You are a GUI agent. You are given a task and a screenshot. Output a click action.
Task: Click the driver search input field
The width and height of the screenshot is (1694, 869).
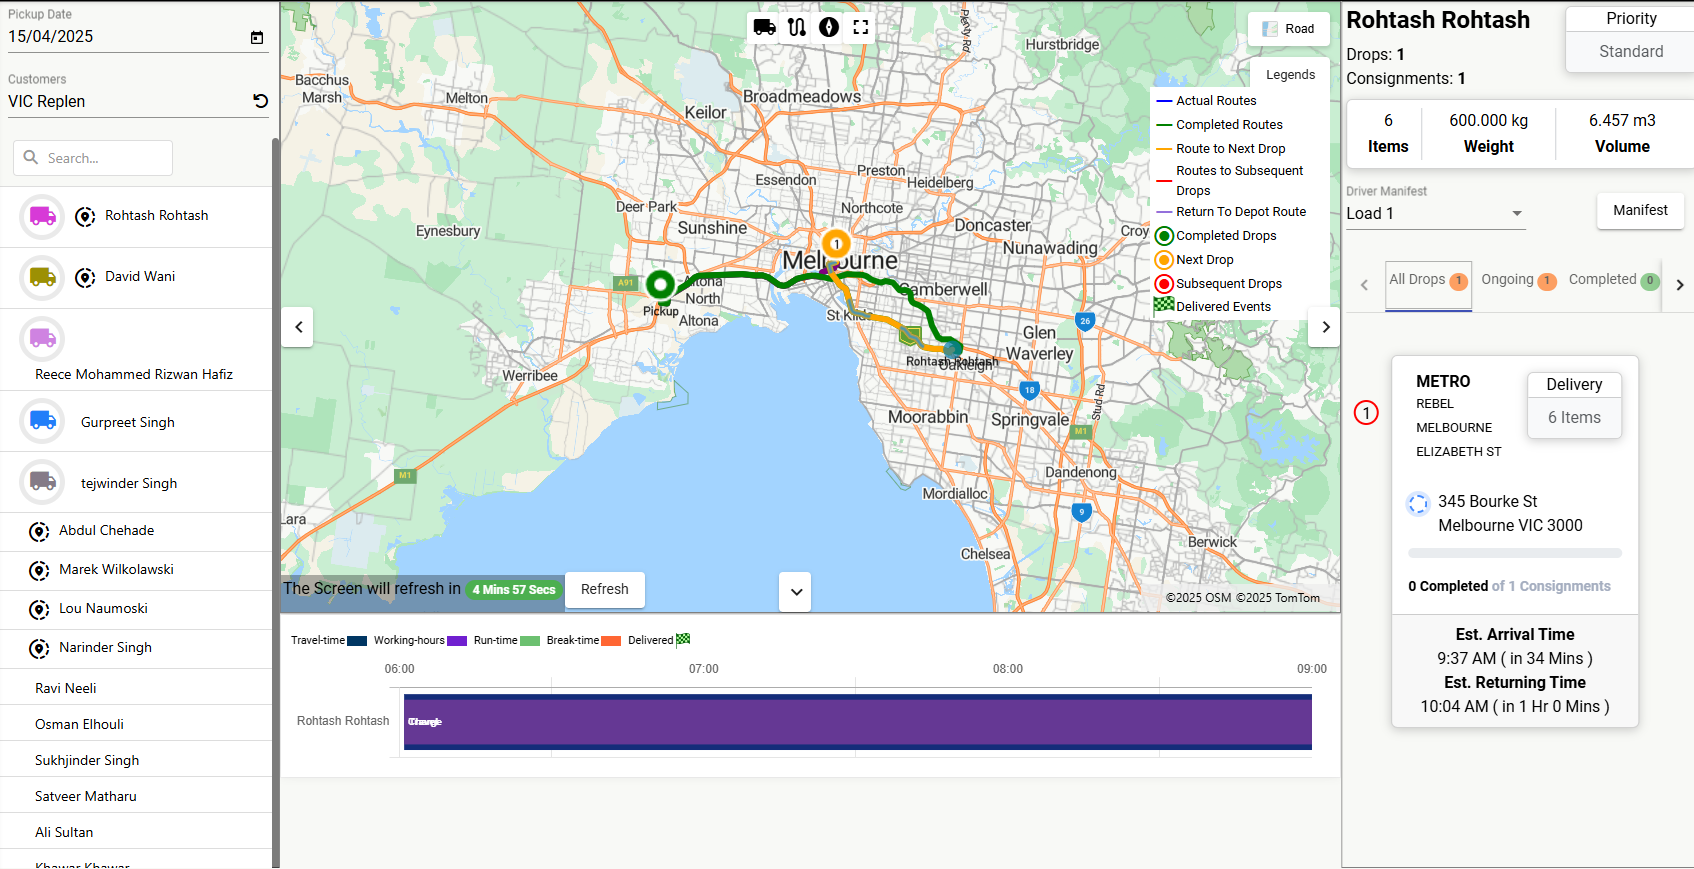click(93, 158)
